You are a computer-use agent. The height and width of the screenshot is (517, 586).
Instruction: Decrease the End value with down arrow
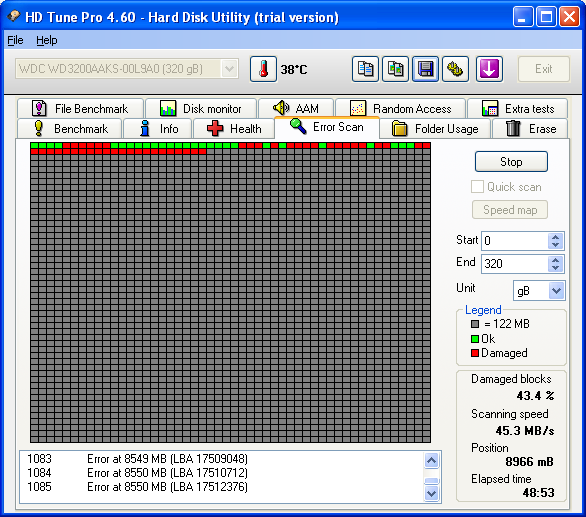click(555, 268)
